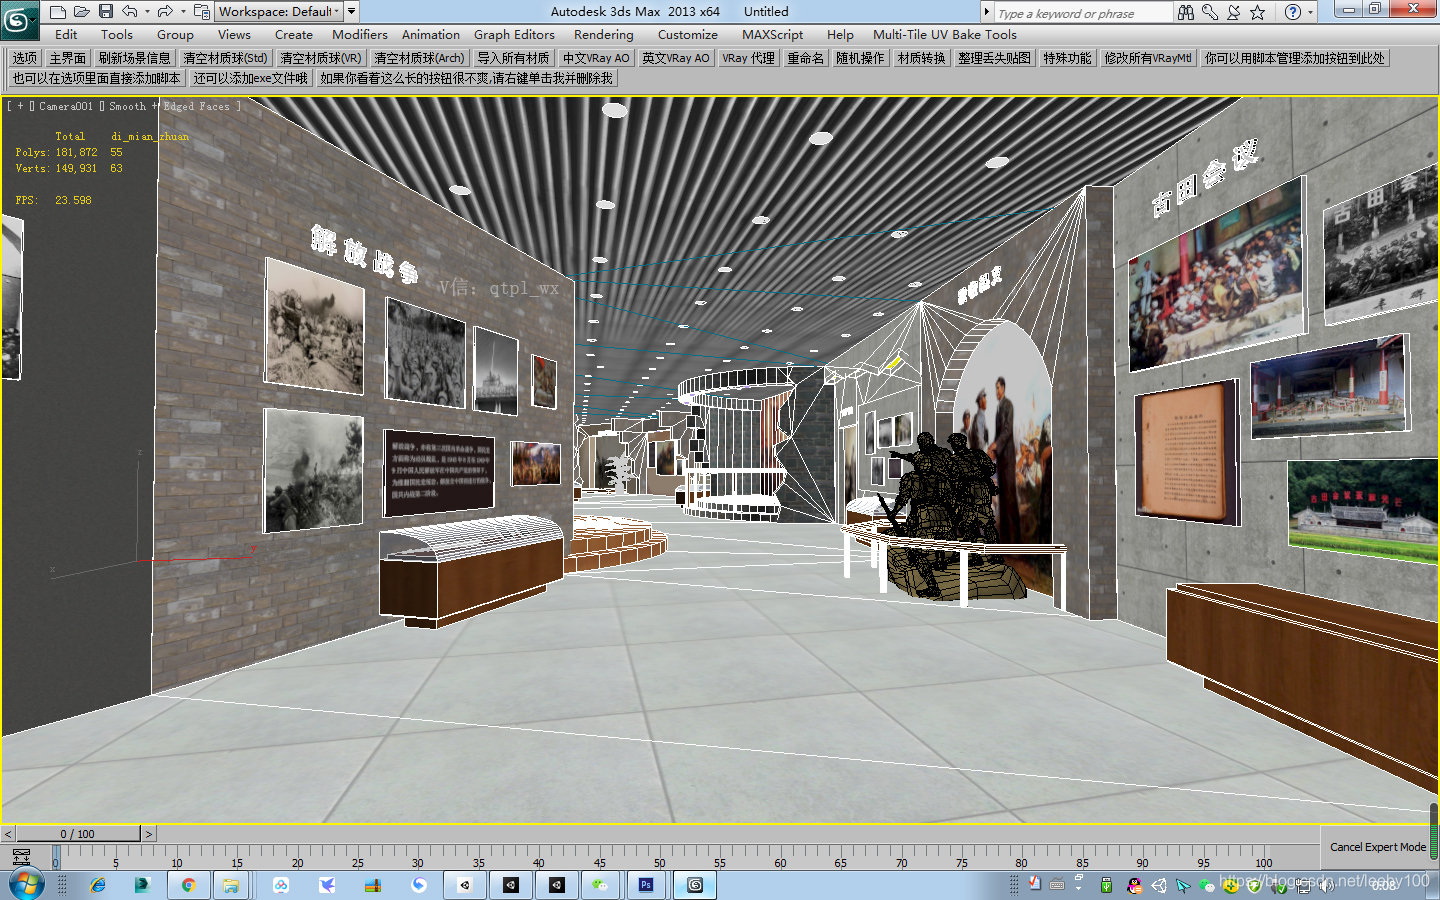The width and height of the screenshot is (1440, 900).
Task: Create a new scene via New Scene icon
Action: 58,11
